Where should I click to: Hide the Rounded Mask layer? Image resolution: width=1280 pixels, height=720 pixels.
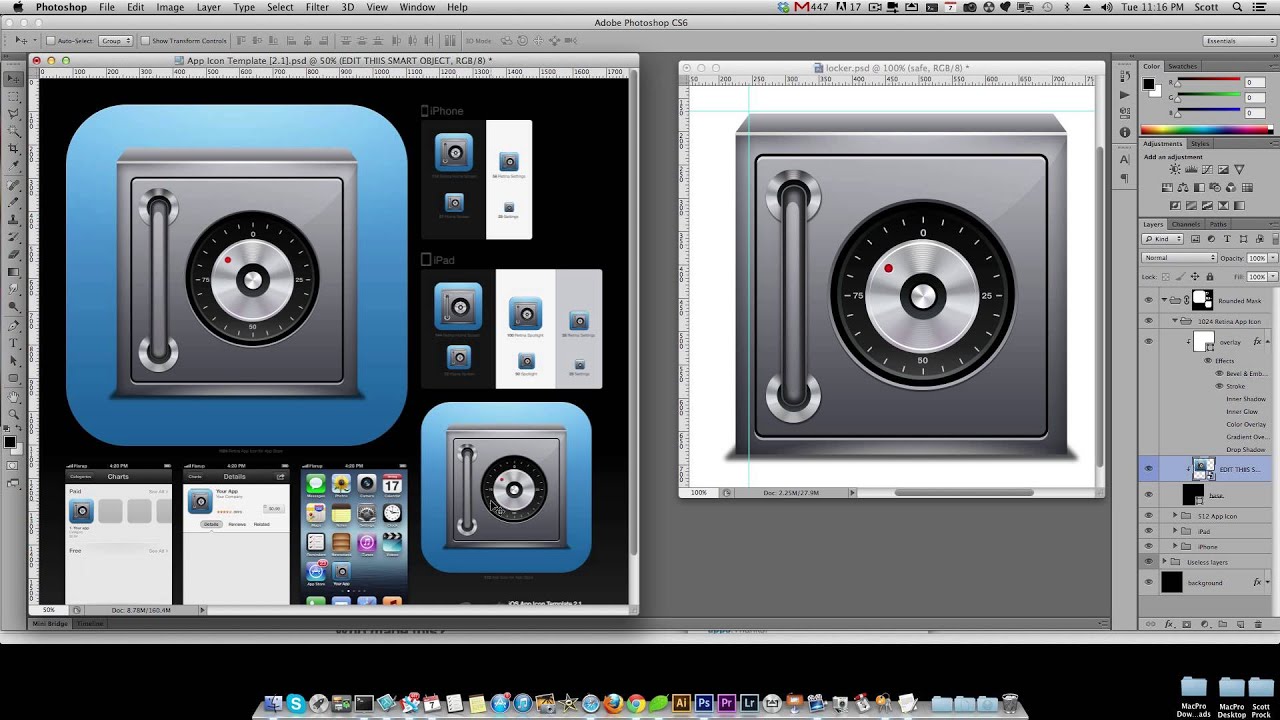(1148, 301)
